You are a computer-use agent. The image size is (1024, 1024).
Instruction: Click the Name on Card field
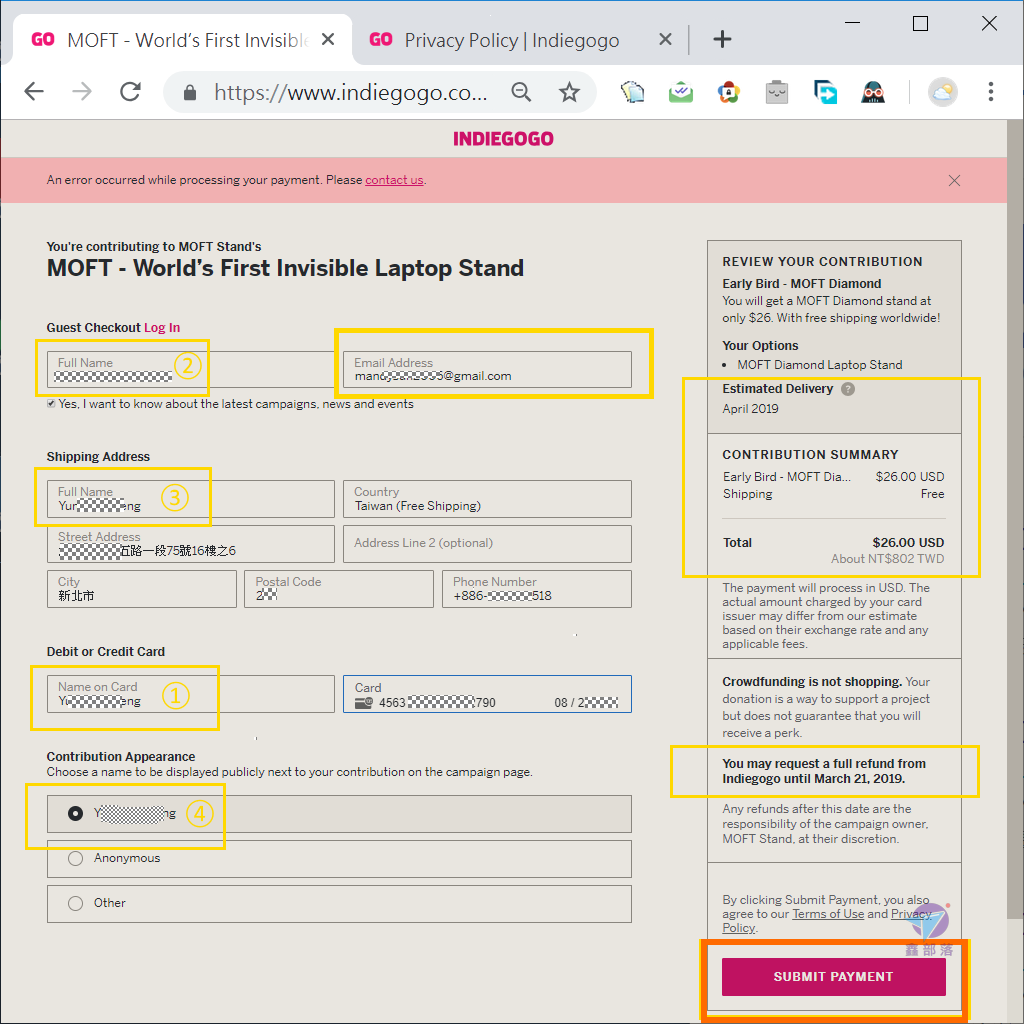pos(191,694)
